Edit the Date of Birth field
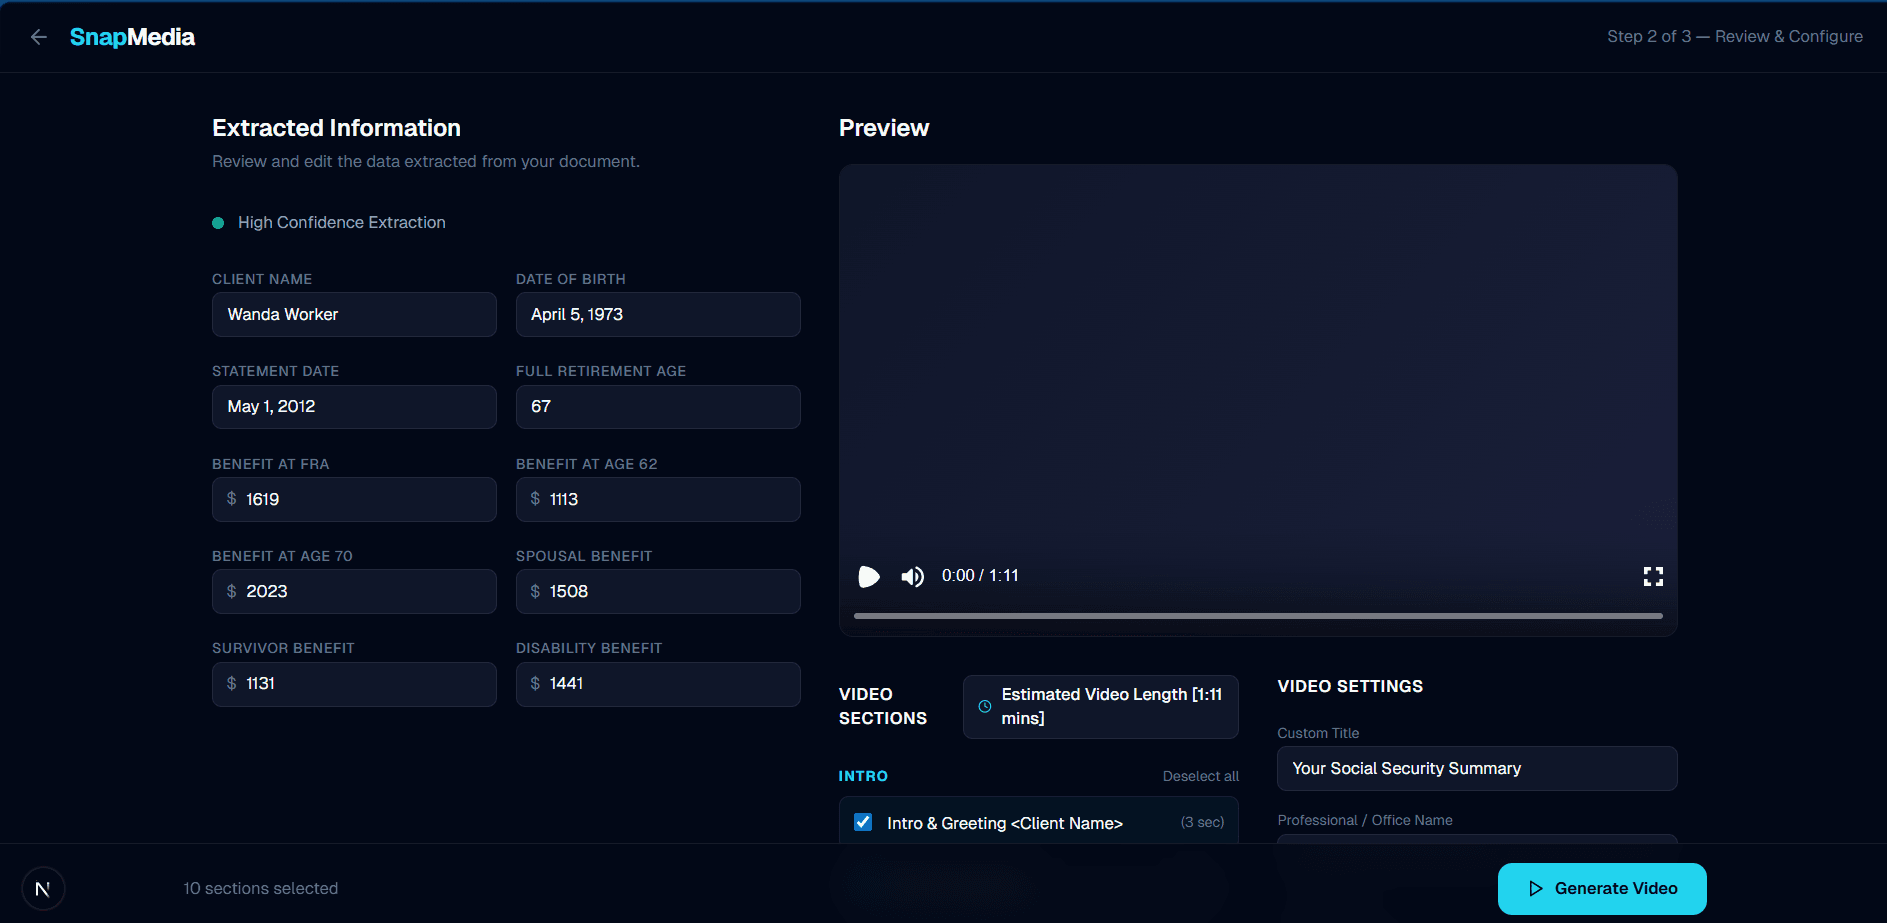 tap(658, 314)
